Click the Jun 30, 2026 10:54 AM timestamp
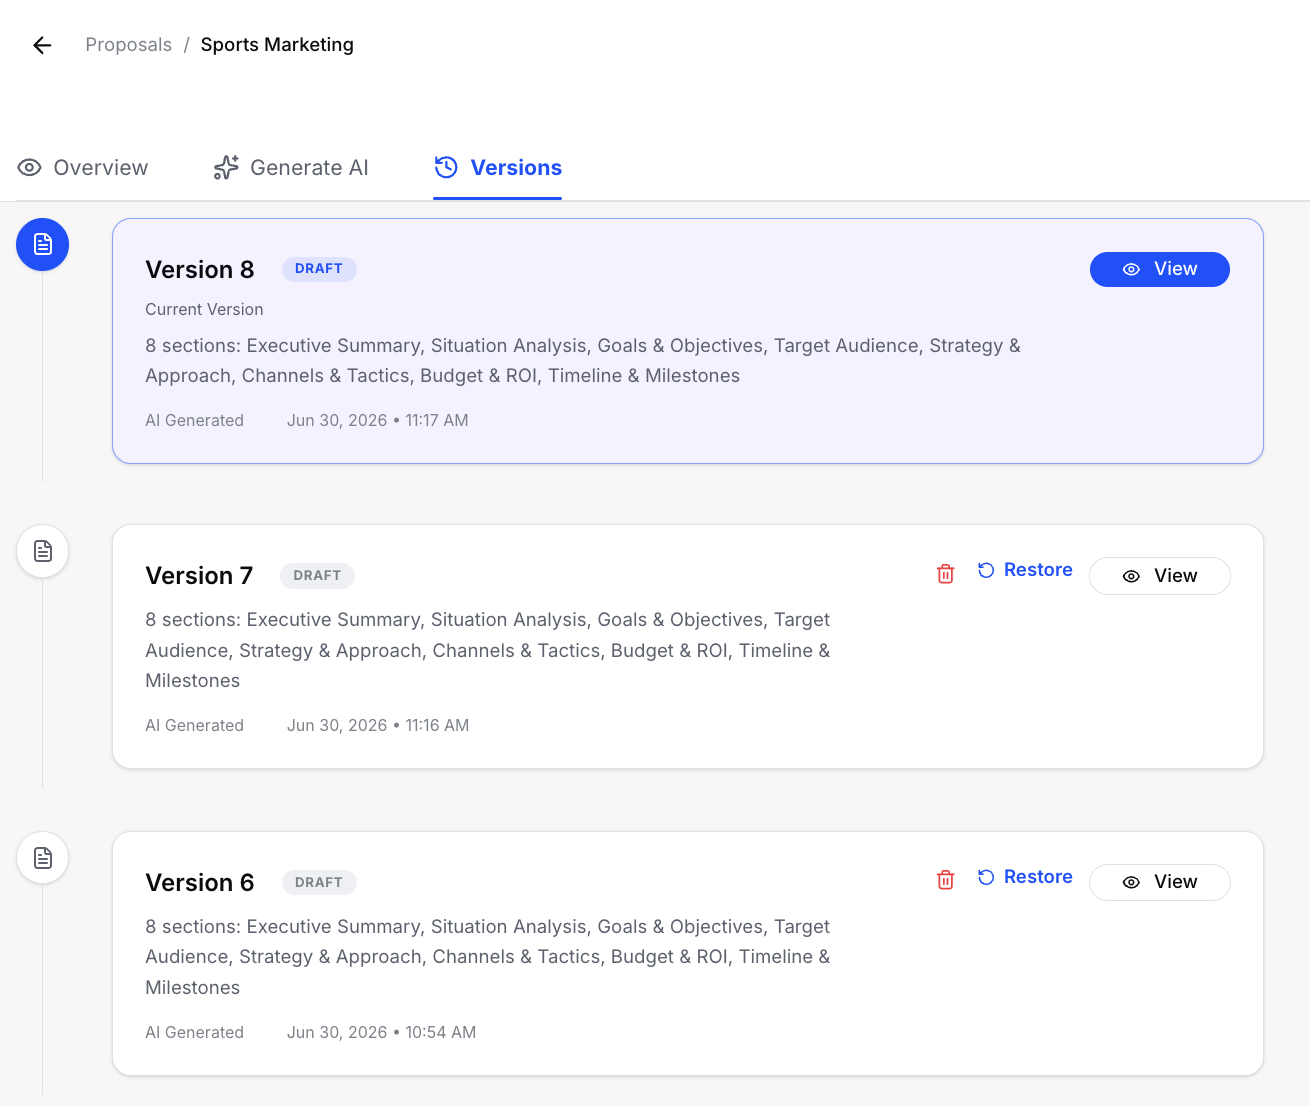Screen dimensions: 1310x1106 coord(382,1033)
